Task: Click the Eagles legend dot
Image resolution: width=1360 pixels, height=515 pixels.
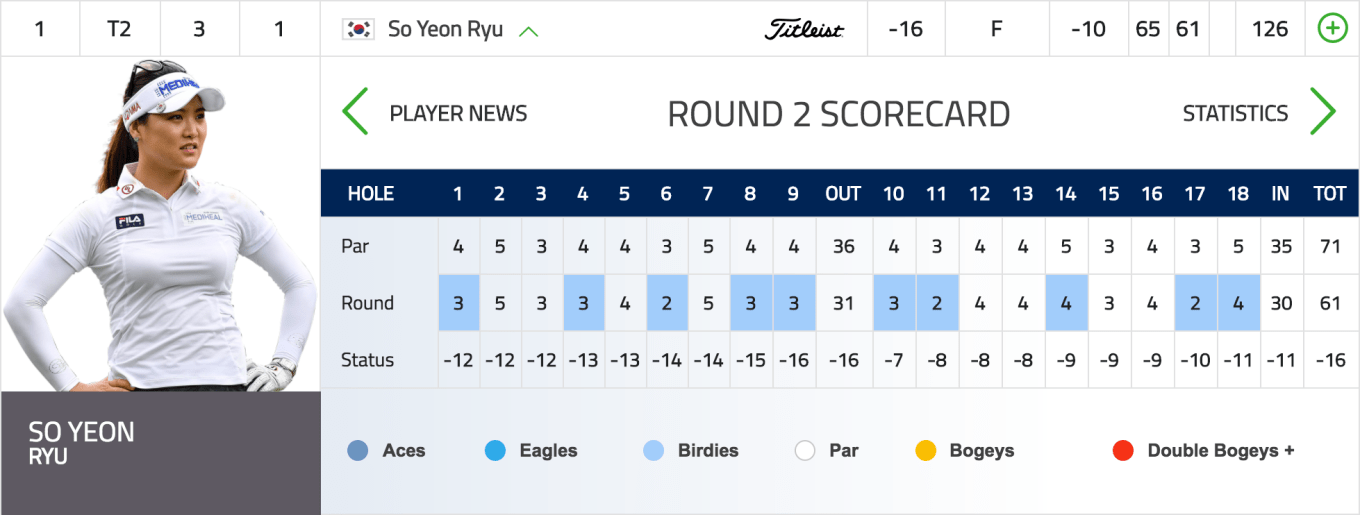Action: [x=494, y=451]
